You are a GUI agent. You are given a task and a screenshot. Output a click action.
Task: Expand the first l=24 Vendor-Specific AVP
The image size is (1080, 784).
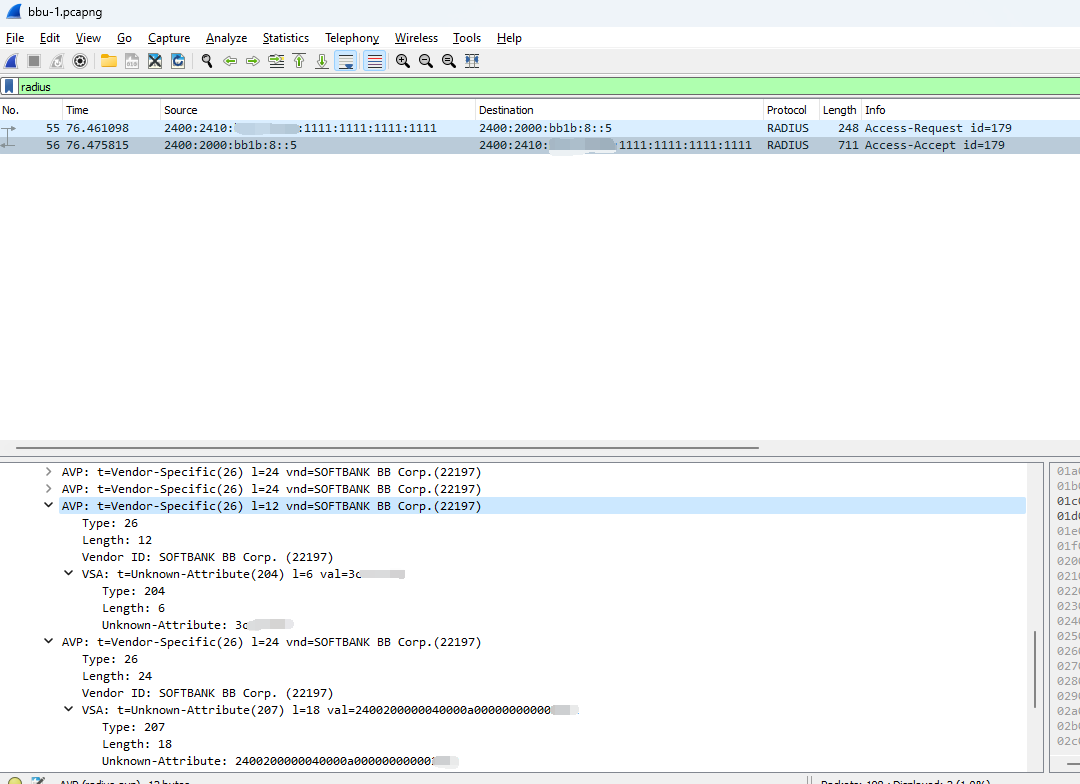point(48,472)
